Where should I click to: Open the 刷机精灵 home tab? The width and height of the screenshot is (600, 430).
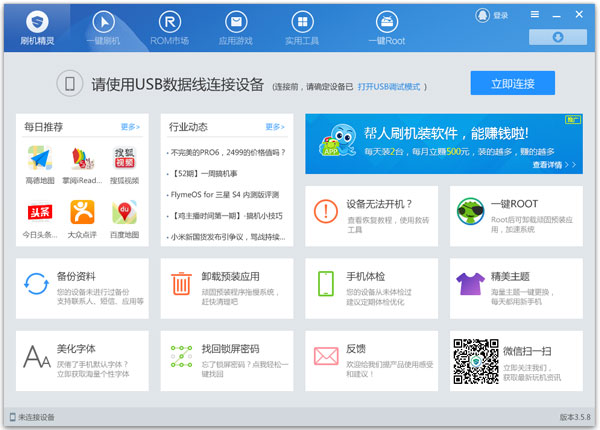[37, 28]
